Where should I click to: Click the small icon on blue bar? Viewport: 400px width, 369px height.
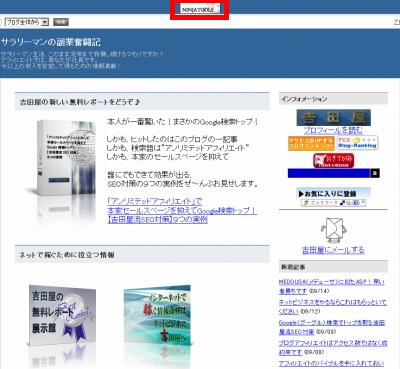click(x=375, y=173)
